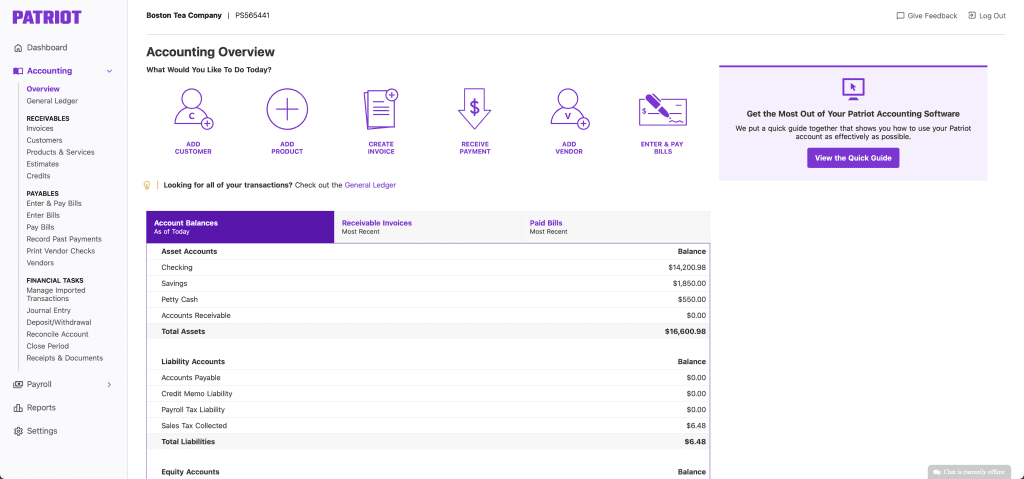This screenshot has height=479, width=1024.
Task: Click the Receive Payment dollar-arrow icon
Action: click(x=475, y=109)
